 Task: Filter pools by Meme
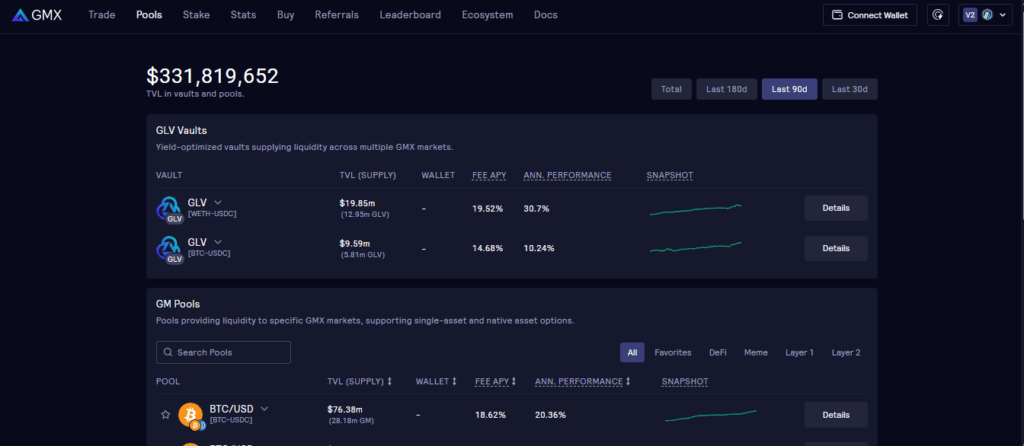pyautogui.click(x=756, y=353)
